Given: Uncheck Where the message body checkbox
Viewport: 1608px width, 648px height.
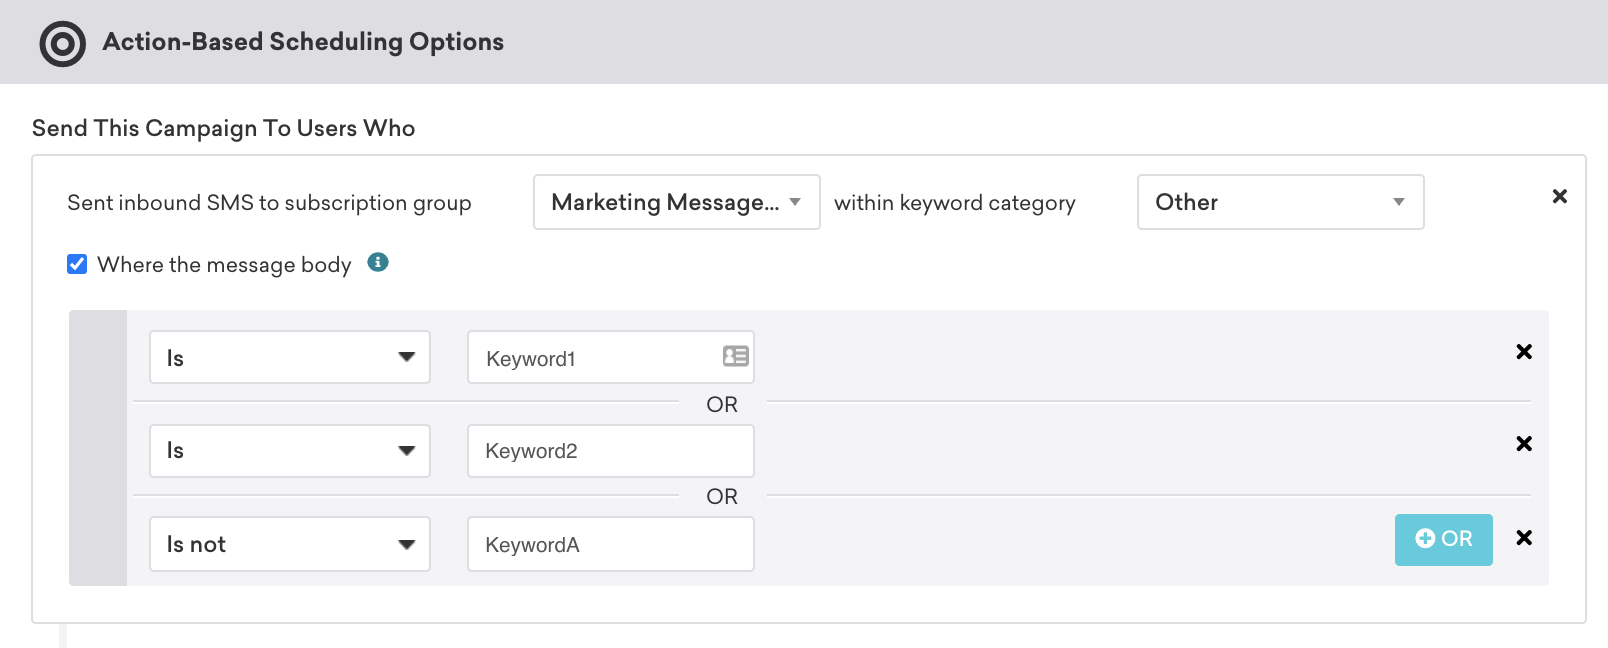Looking at the screenshot, I should (x=77, y=264).
